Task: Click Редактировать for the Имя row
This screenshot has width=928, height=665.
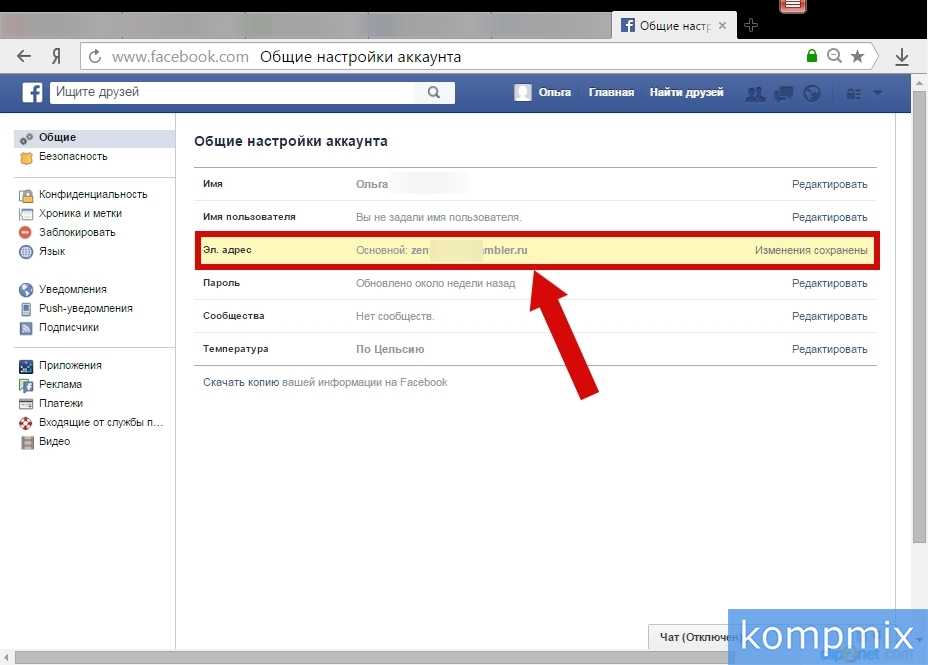Action: pyautogui.click(x=829, y=184)
